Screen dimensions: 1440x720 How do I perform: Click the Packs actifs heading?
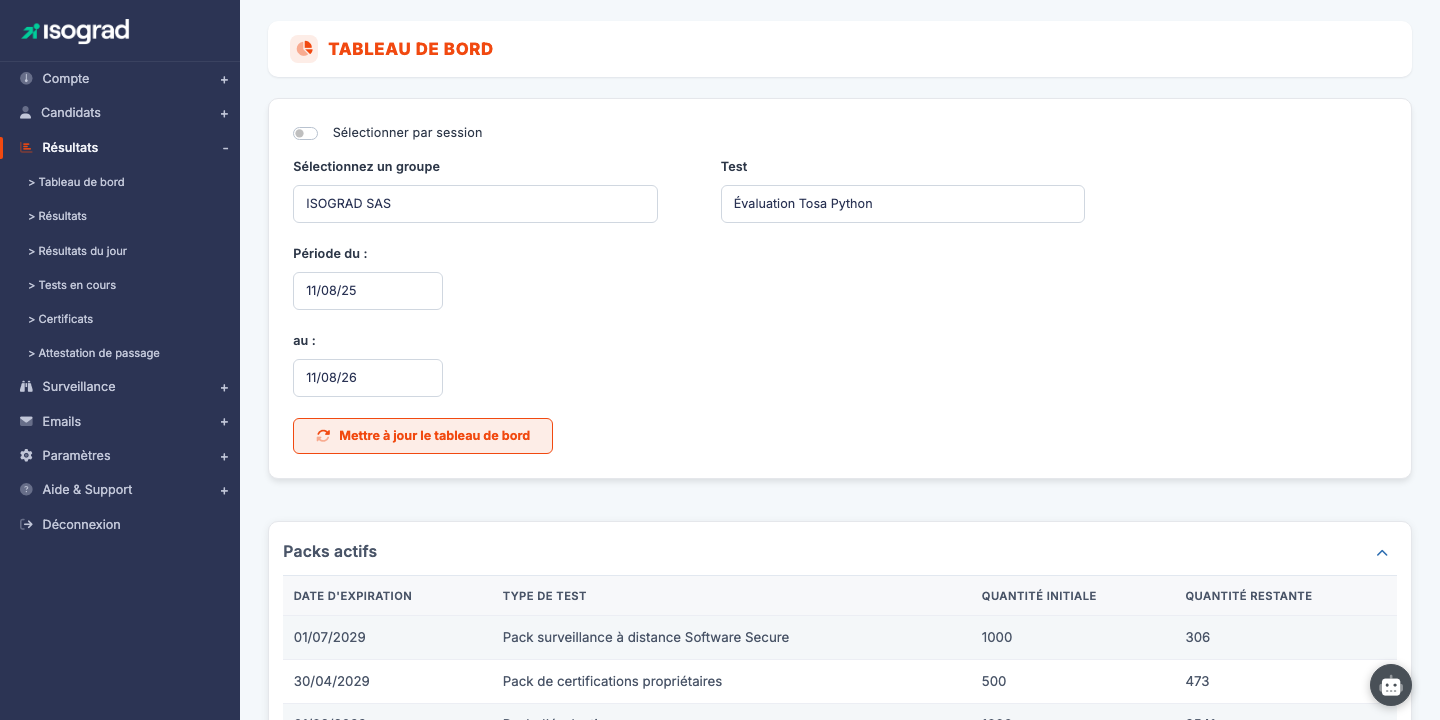[330, 552]
